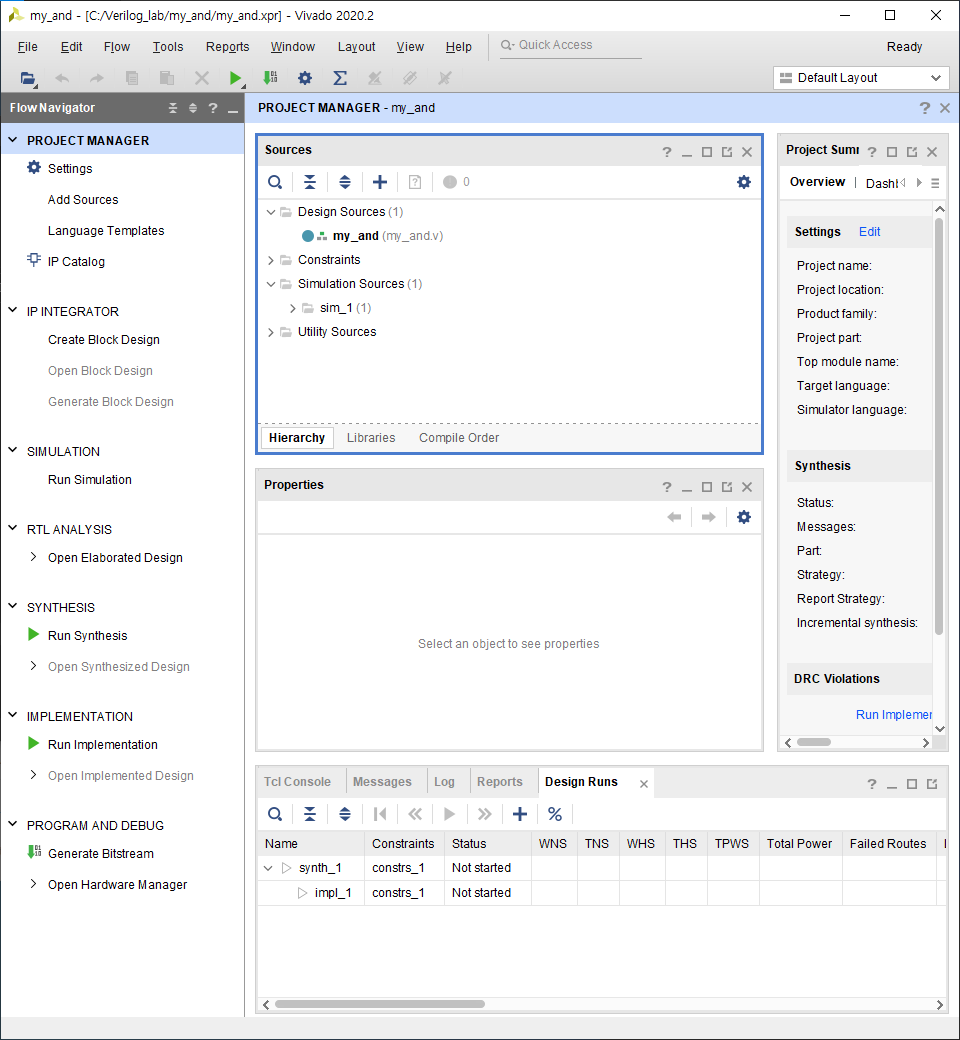Image resolution: width=960 pixels, height=1040 pixels.
Task: Collapse all in the Sources panel toolbar
Action: (310, 182)
